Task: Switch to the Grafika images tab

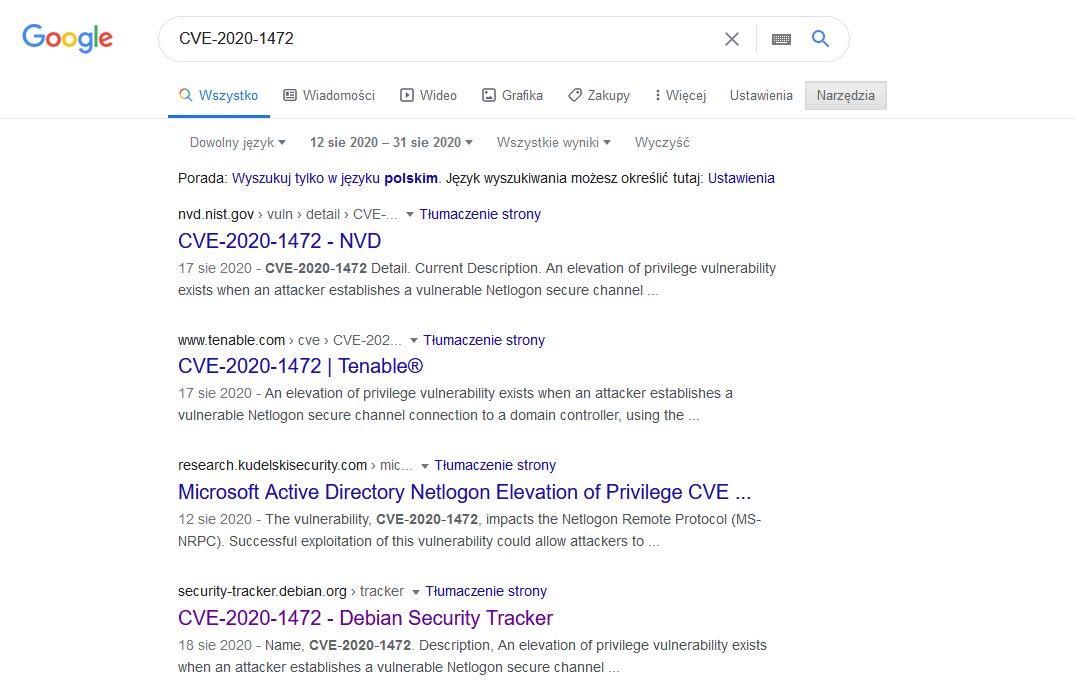Action: [512, 95]
